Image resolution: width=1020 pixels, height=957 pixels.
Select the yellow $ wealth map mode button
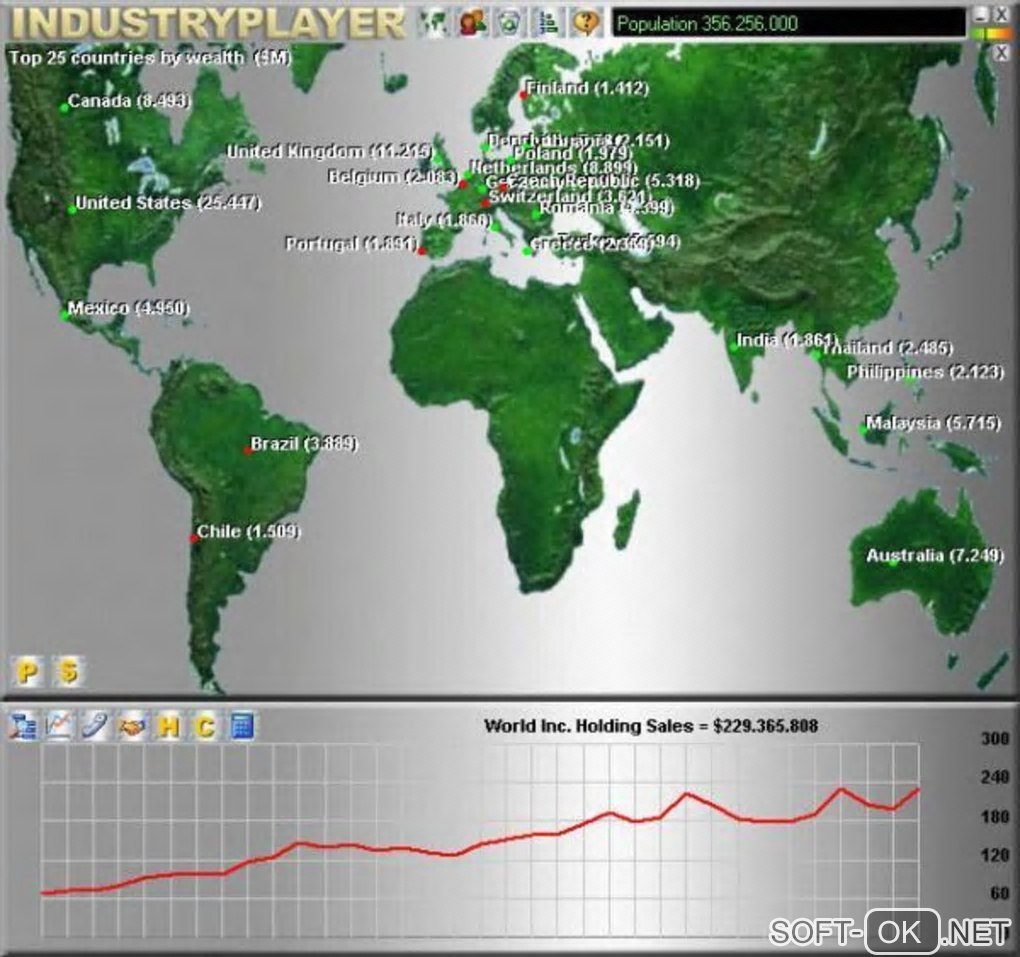click(69, 671)
